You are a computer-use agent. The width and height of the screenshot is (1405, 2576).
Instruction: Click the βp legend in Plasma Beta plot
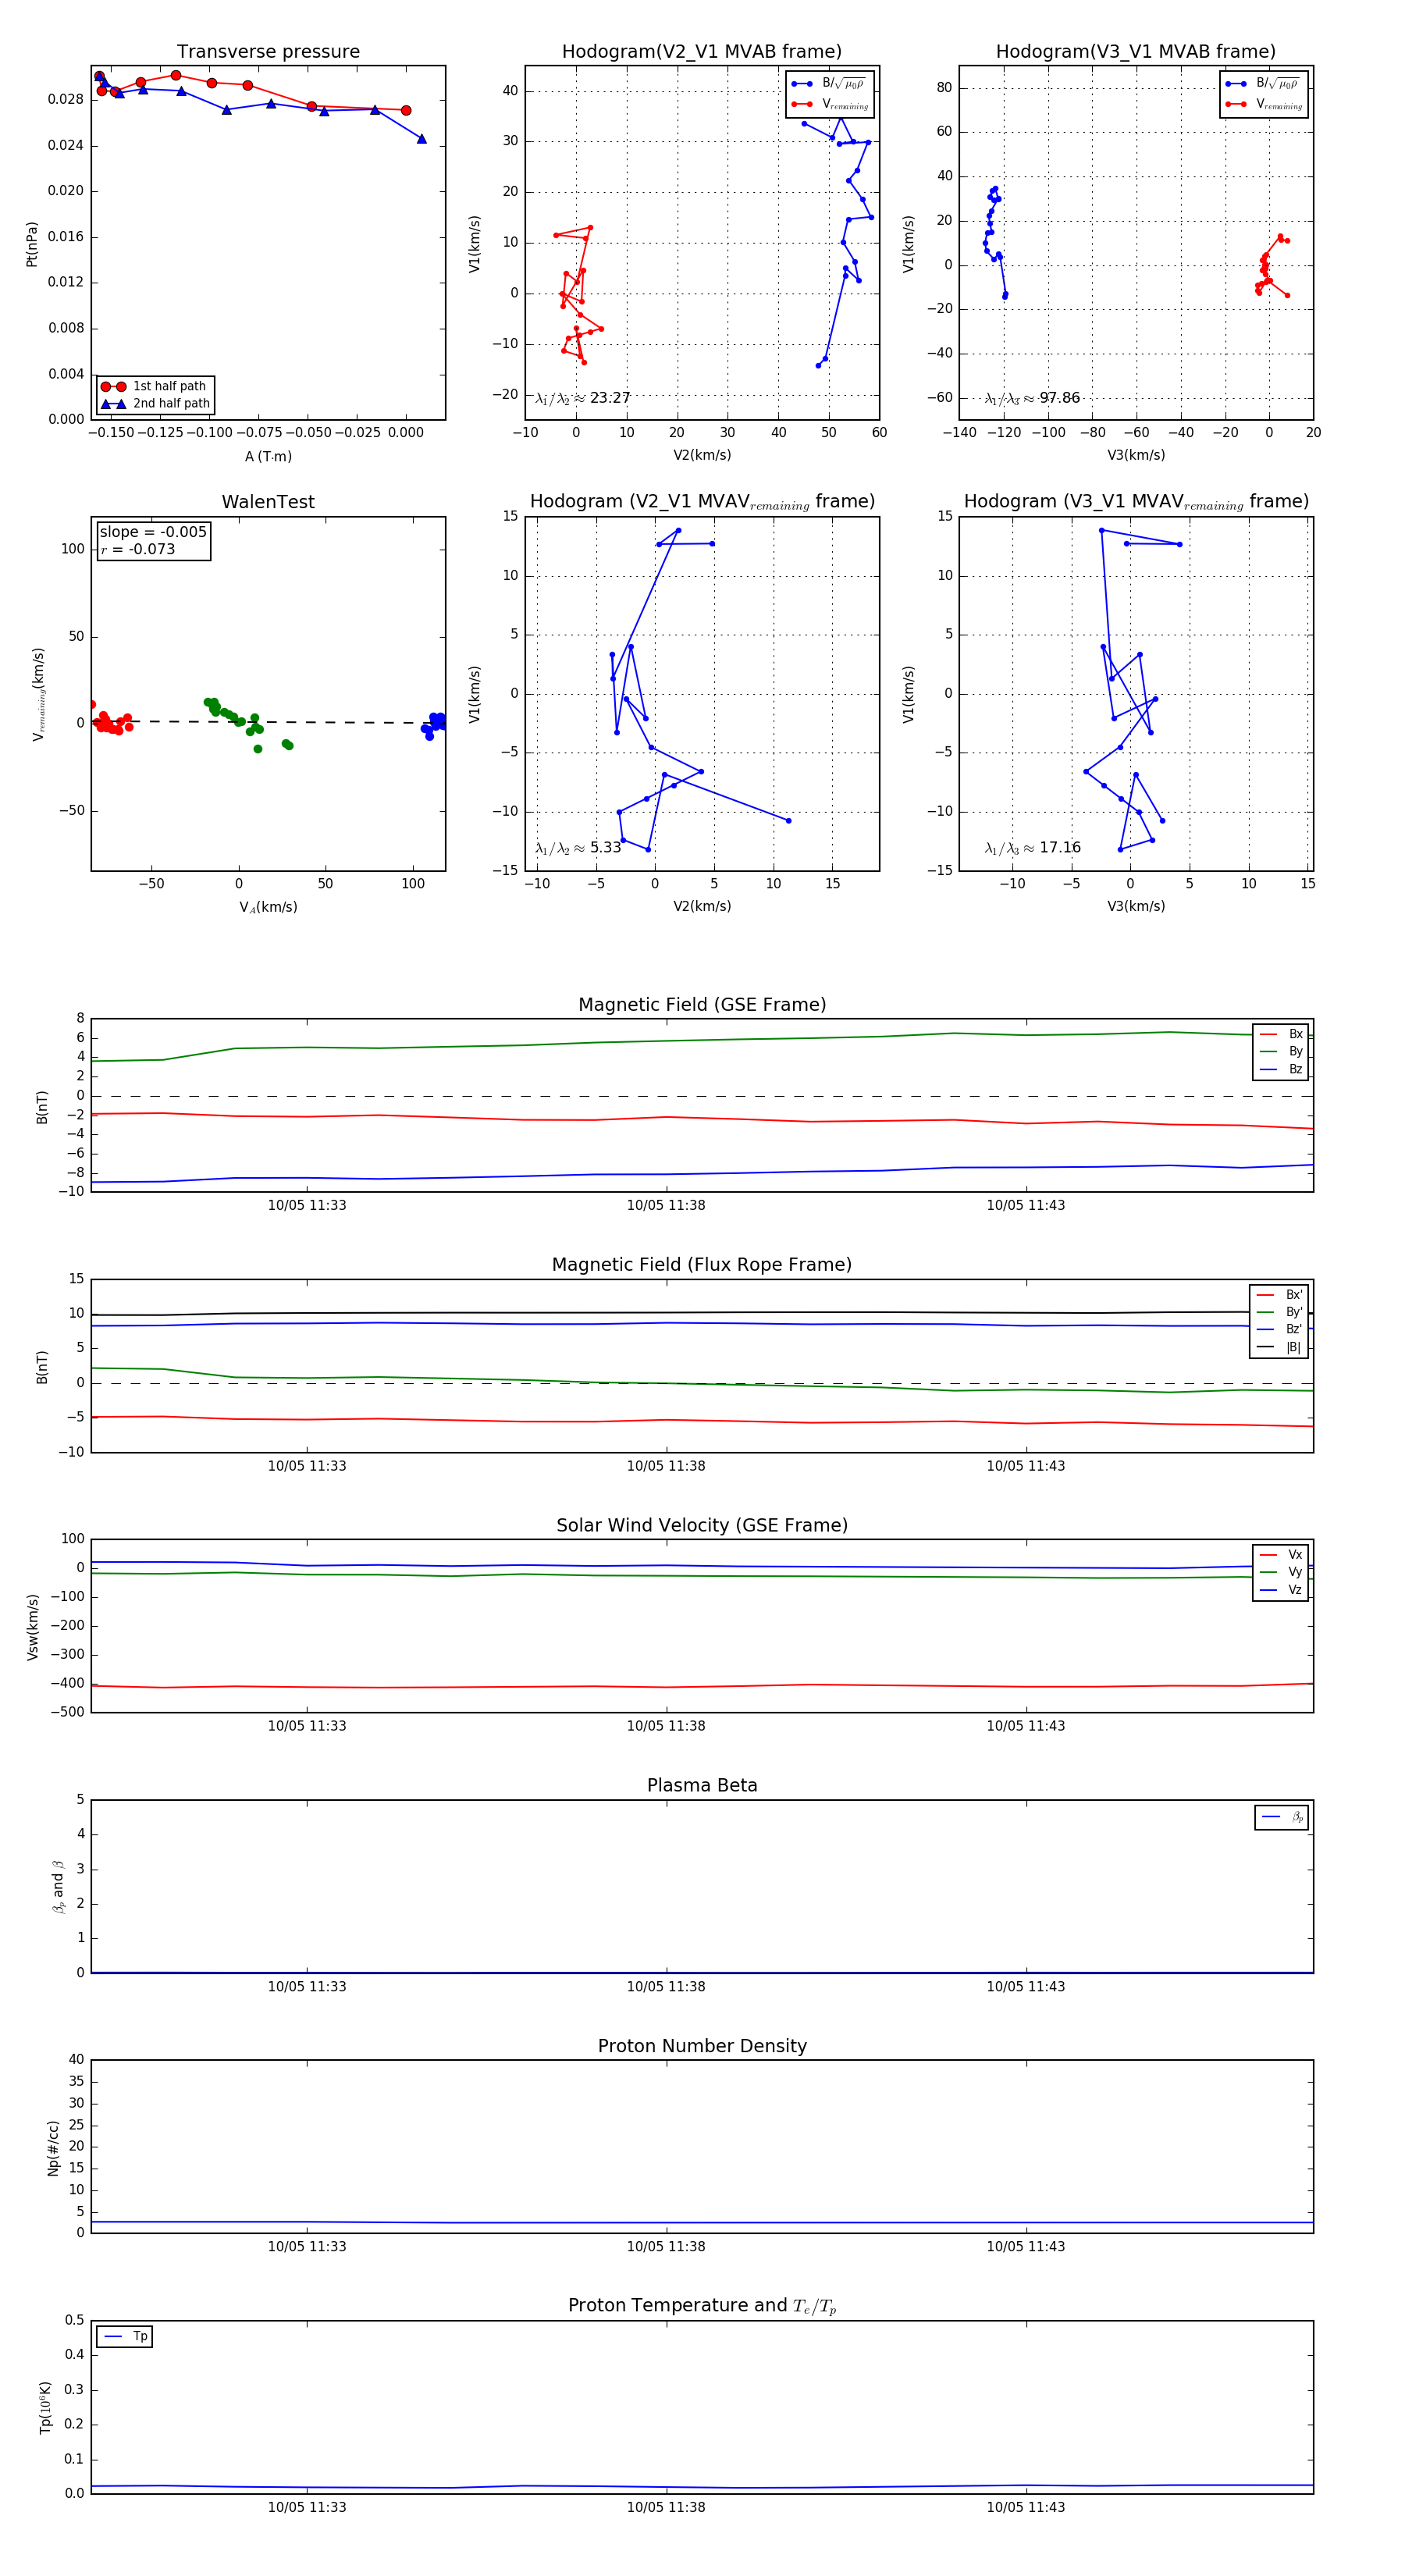pyautogui.click(x=1282, y=1817)
